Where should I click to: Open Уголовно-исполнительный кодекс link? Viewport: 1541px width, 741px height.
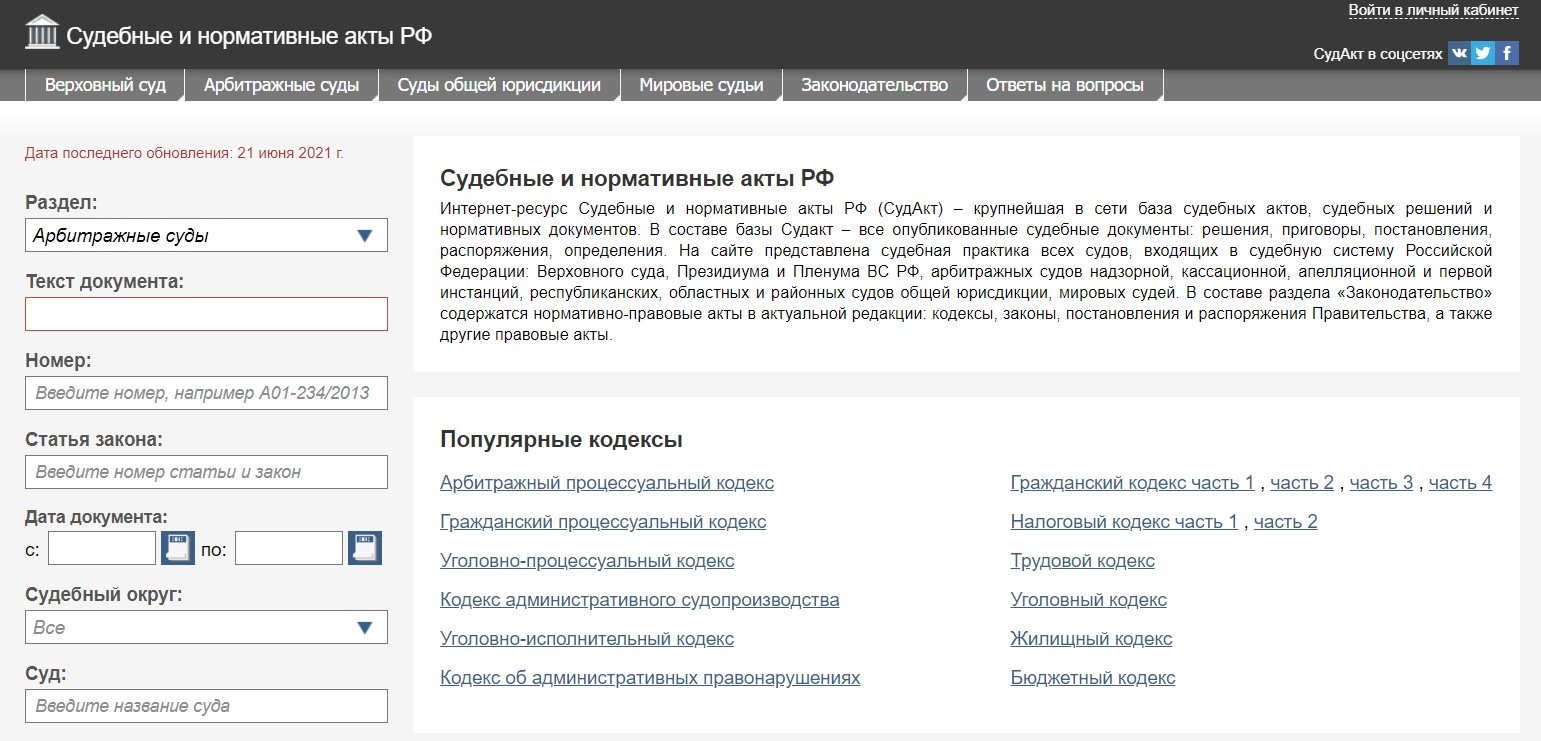[587, 639]
